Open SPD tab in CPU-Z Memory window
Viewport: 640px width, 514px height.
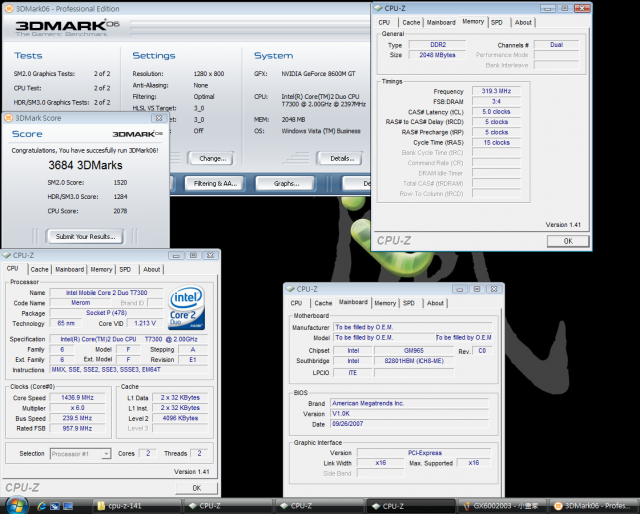(497, 22)
